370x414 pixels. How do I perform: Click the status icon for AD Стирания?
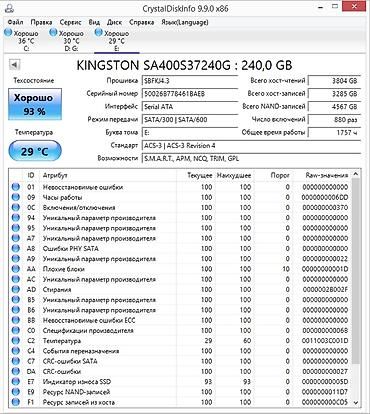[x=15, y=290]
